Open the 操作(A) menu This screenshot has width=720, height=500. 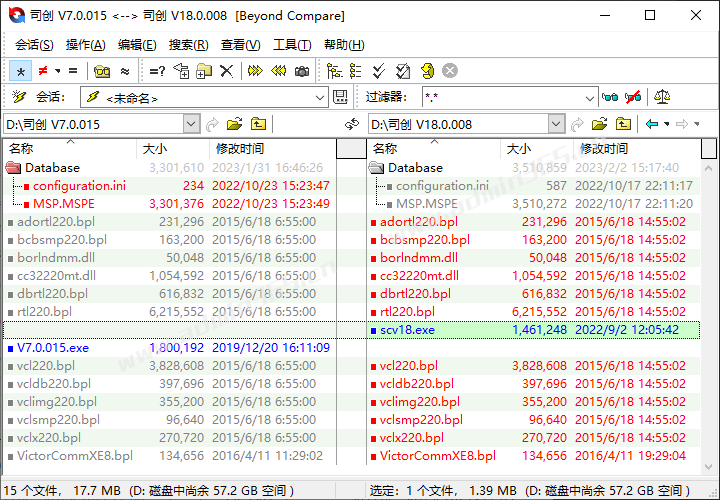coord(85,45)
